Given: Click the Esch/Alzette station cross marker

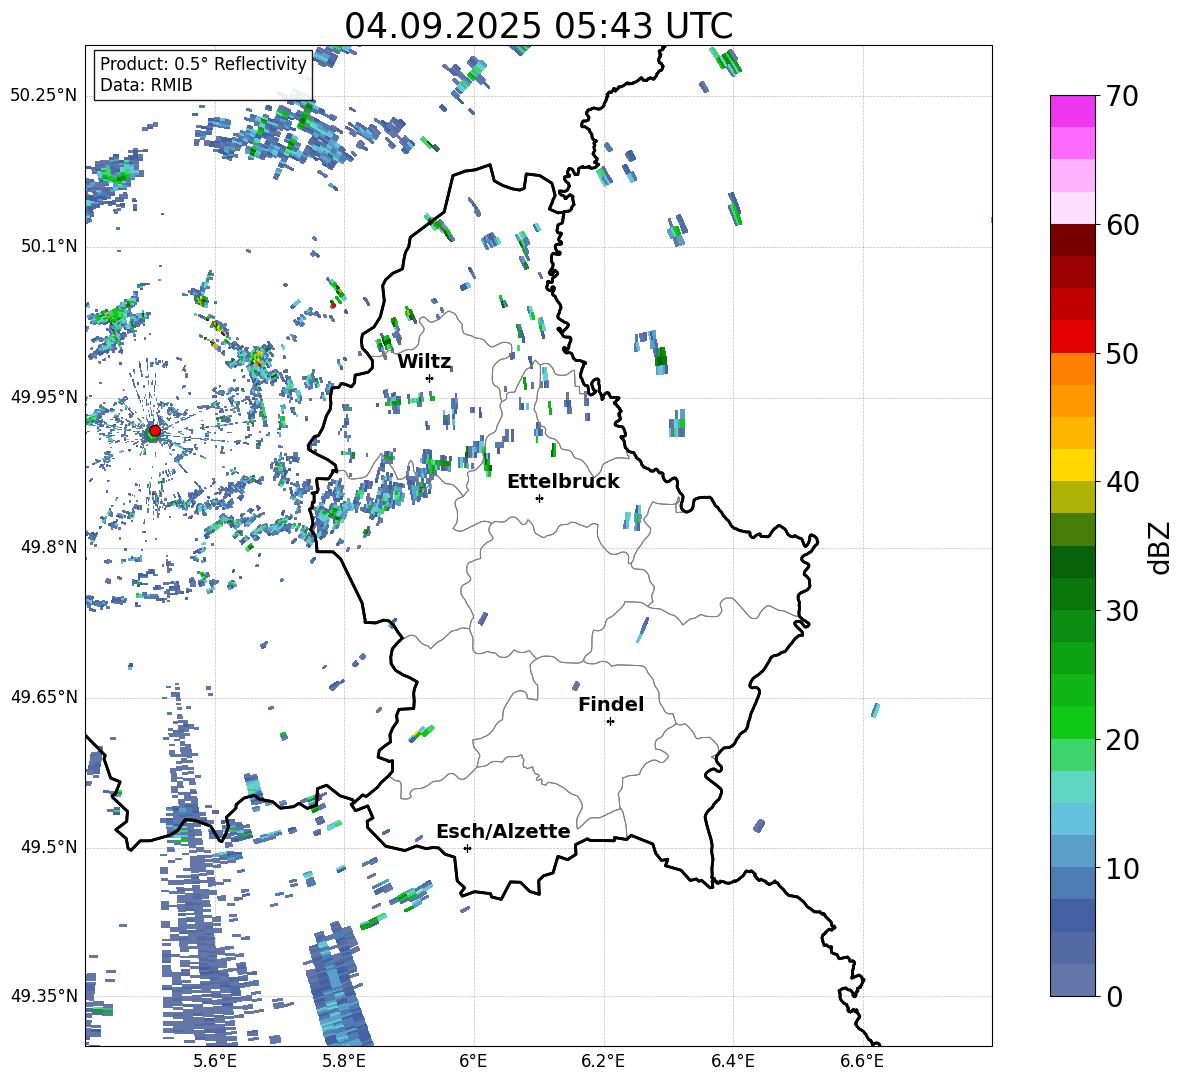Looking at the screenshot, I should click(467, 848).
